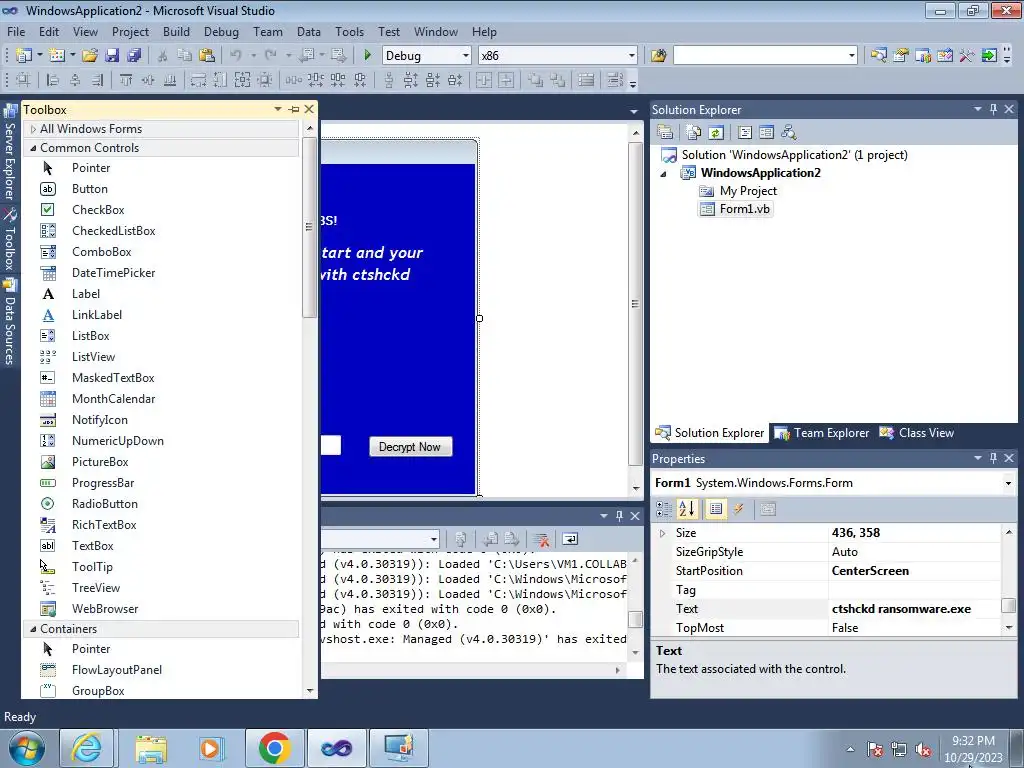
Task: Click the Start Debugging green play icon
Action: pos(367,56)
